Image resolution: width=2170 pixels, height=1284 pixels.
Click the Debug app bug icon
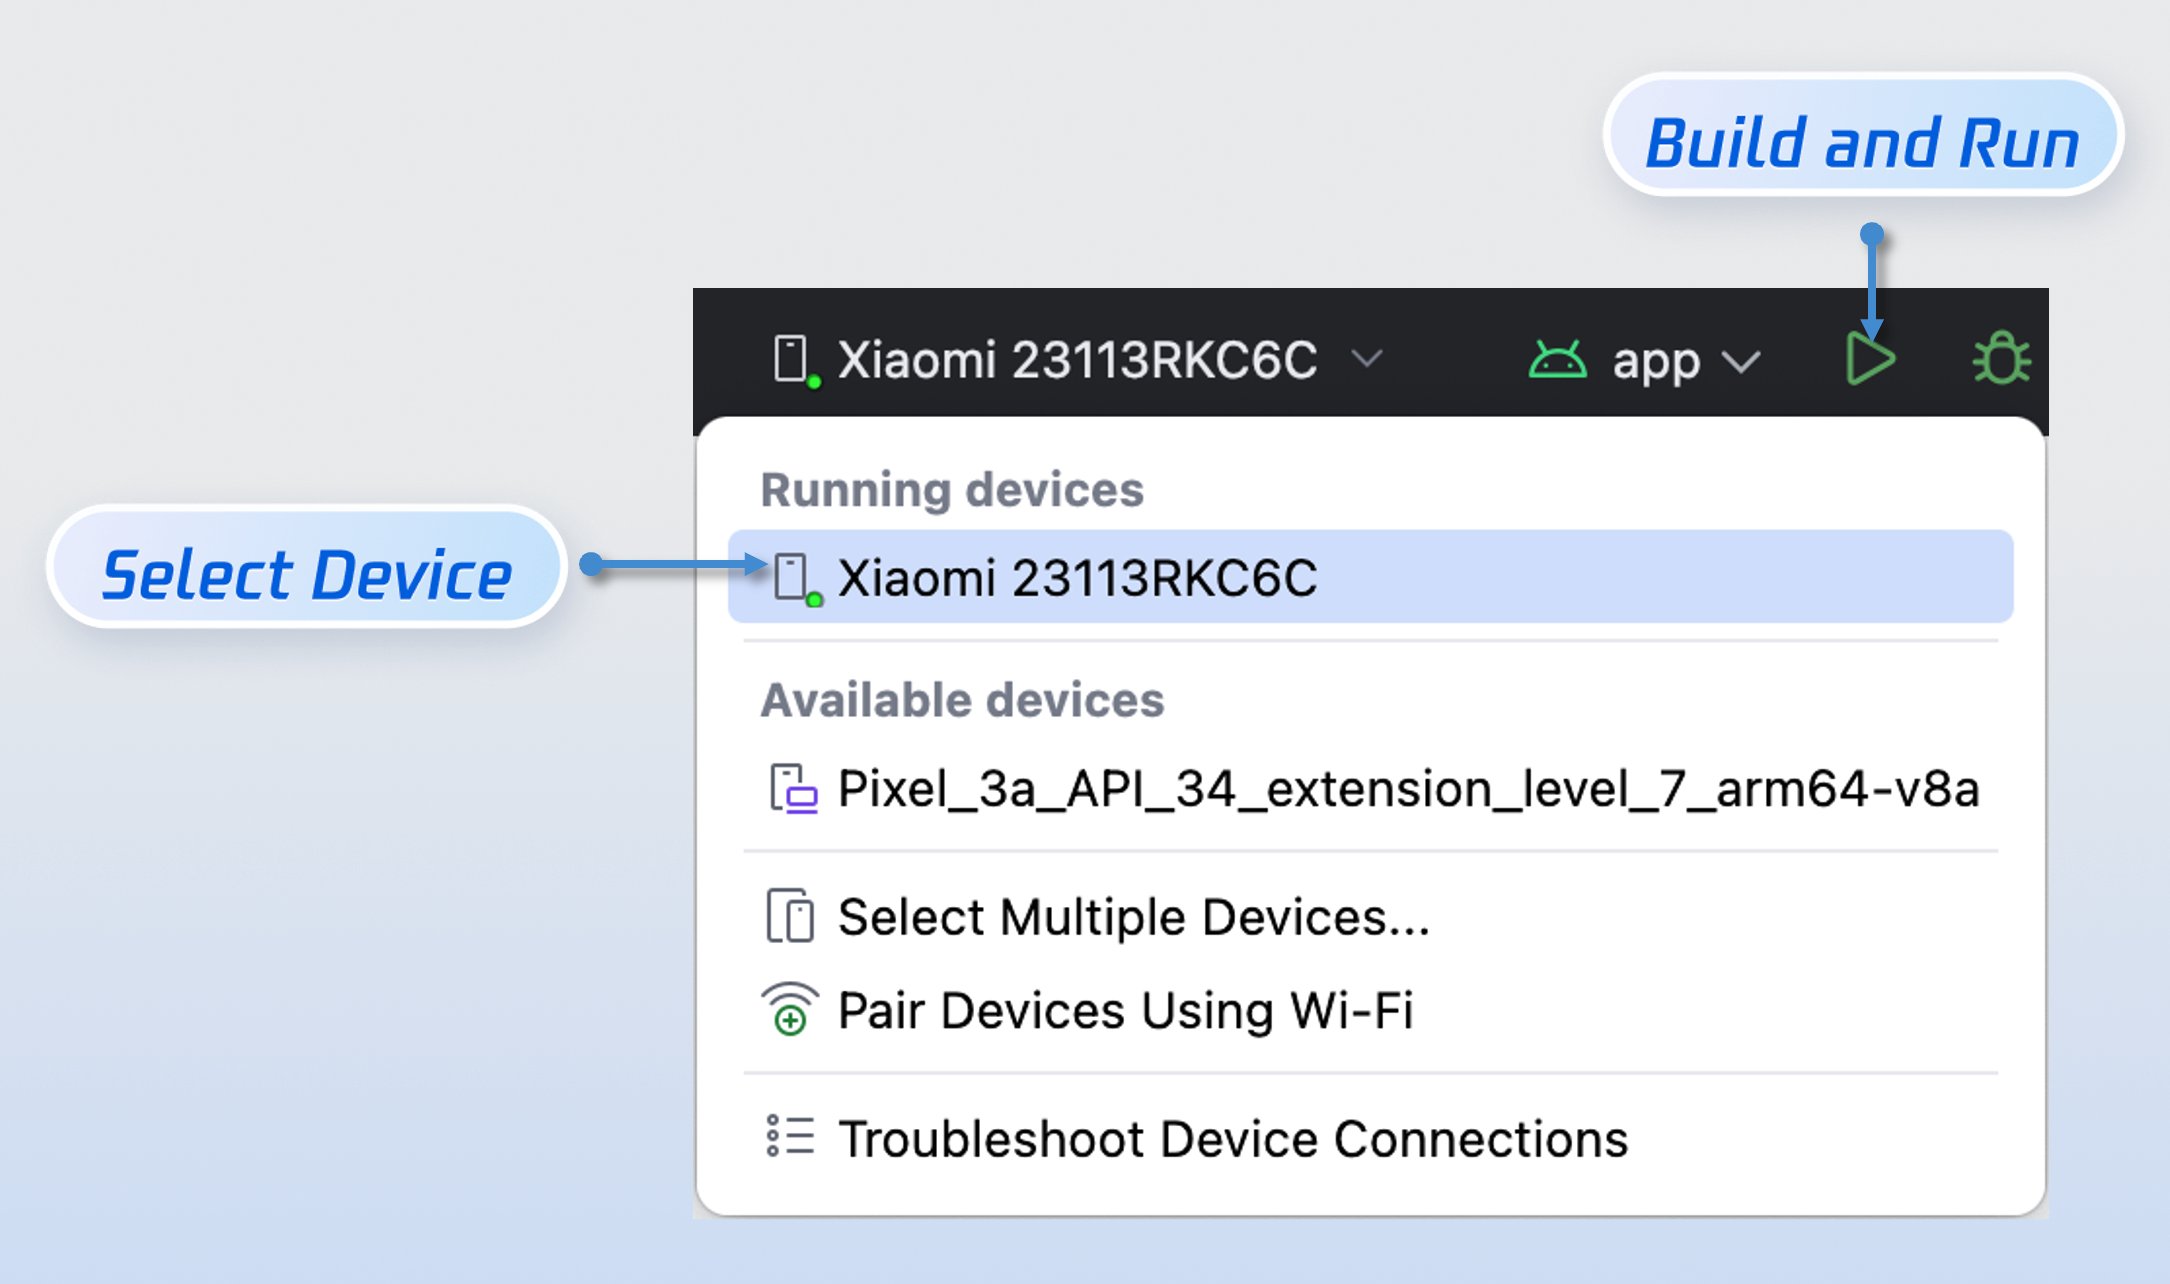pyautogui.click(x=2001, y=359)
